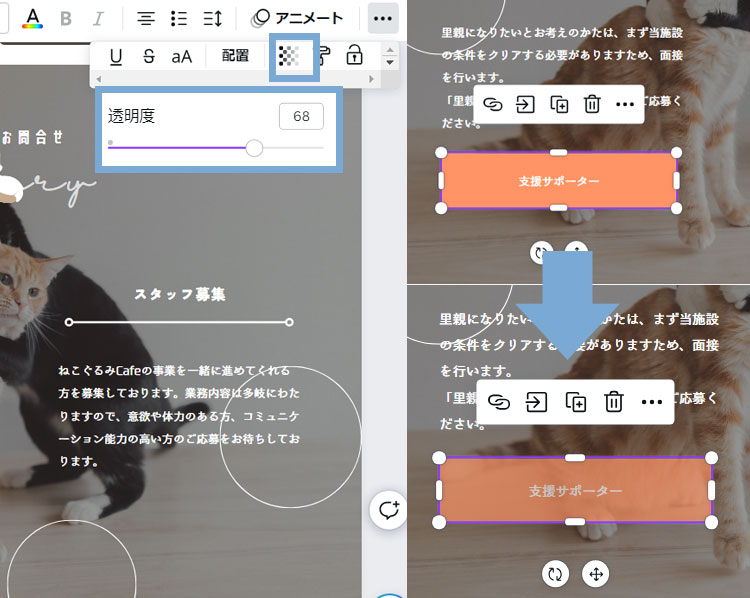Open ellipsis menu above opaque orange button
This screenshot has height=598, width=750.
(625, 104)
